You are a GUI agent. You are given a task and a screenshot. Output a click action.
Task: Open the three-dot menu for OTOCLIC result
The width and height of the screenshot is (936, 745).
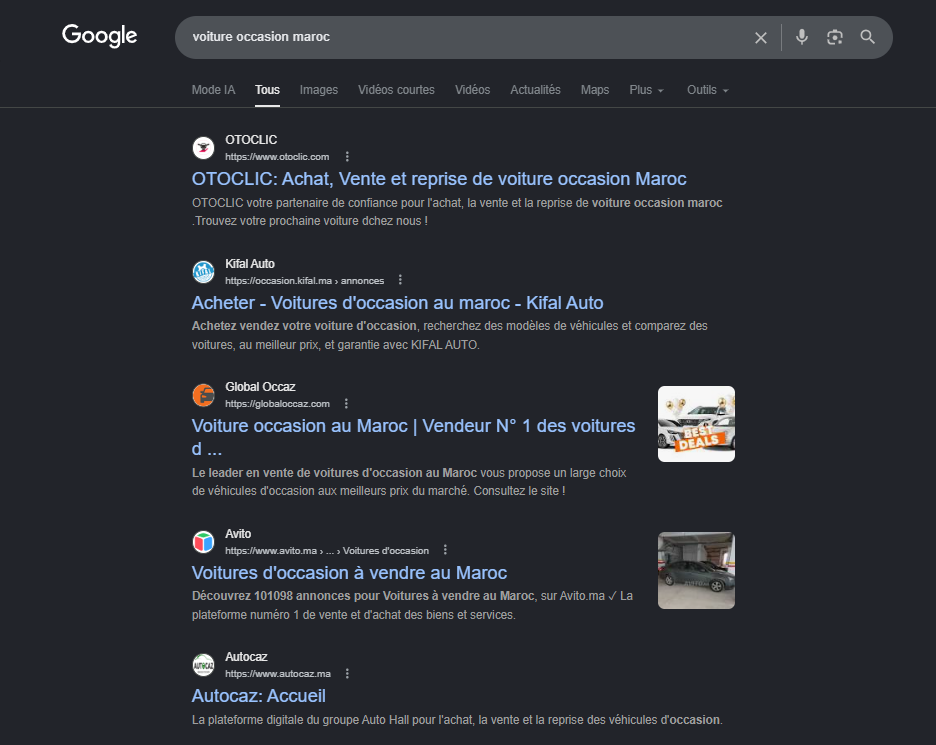click(347, 157)
